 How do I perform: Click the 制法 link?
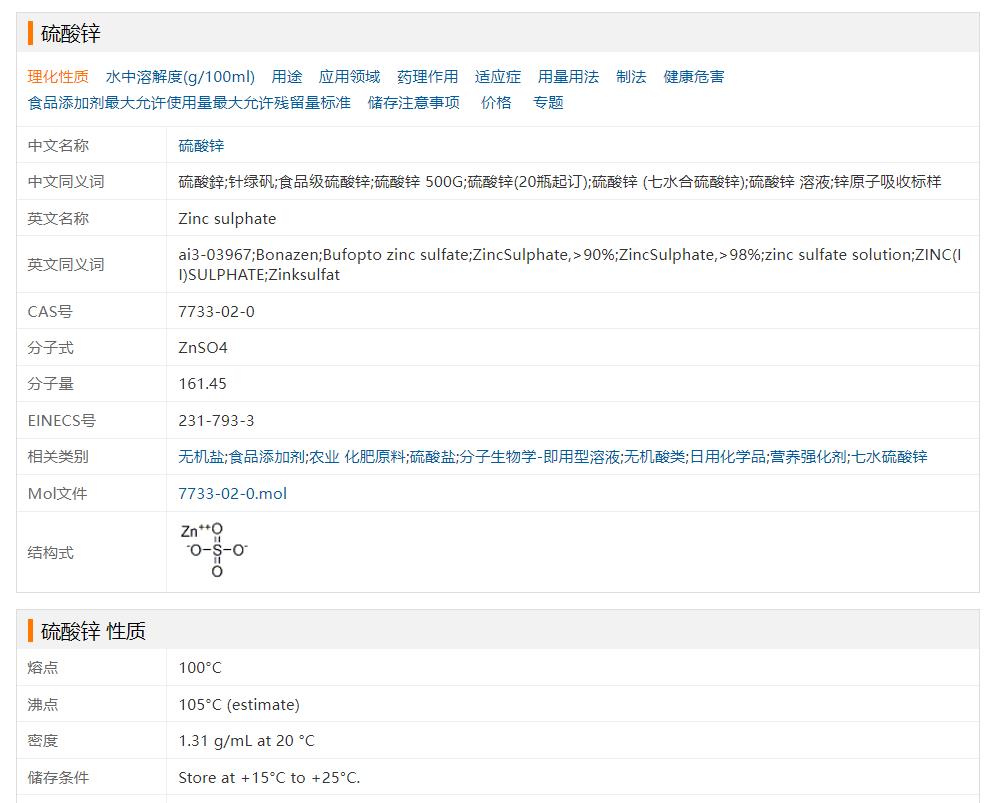(631, 77)
